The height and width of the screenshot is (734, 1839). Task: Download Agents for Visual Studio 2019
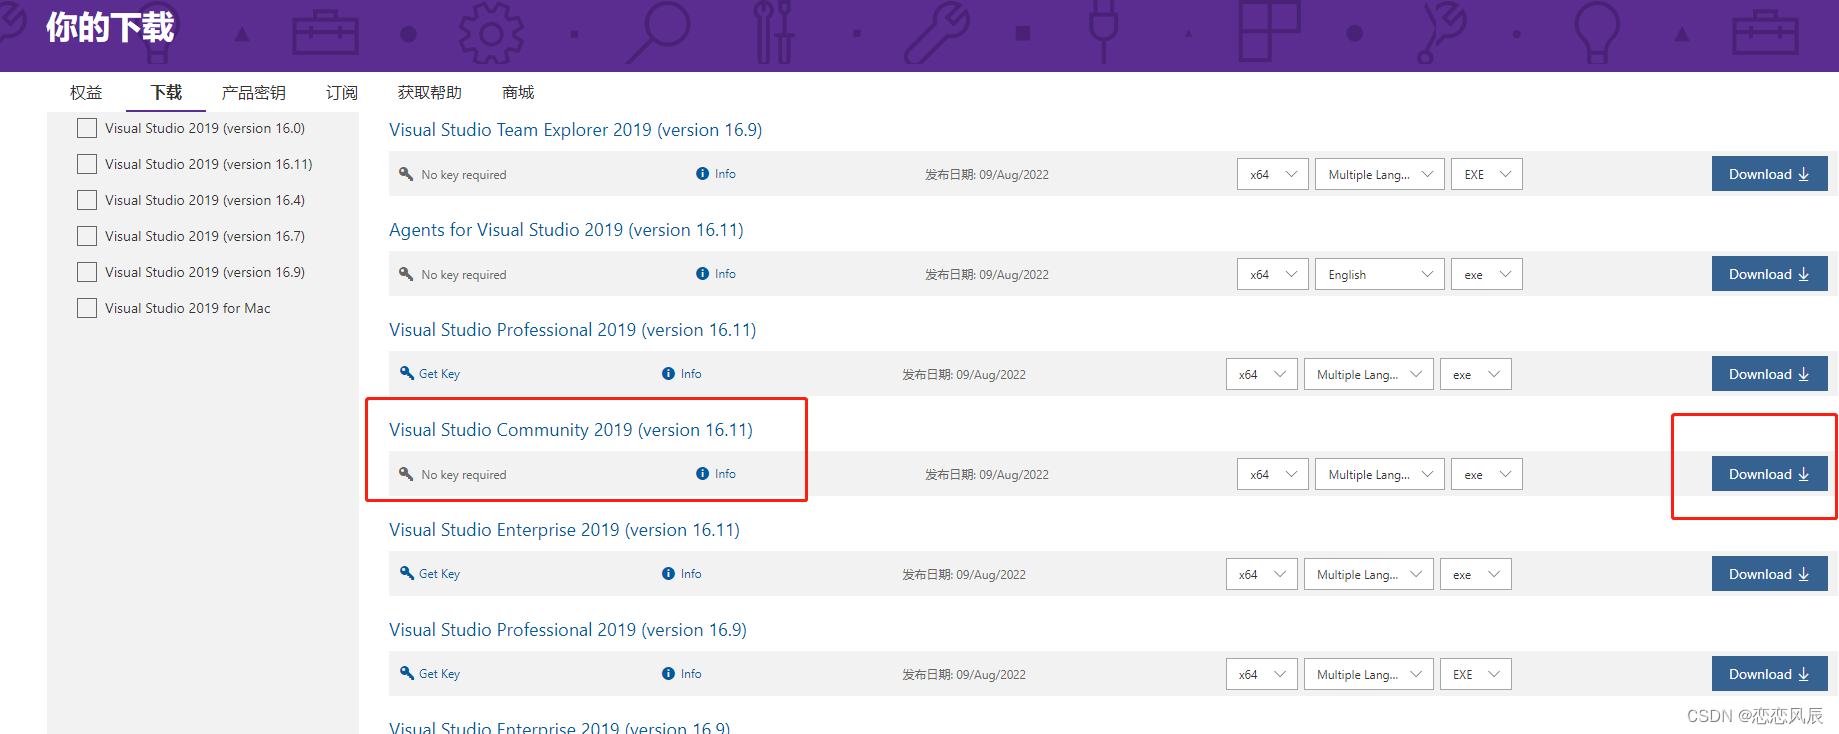tap(1770, 274)
